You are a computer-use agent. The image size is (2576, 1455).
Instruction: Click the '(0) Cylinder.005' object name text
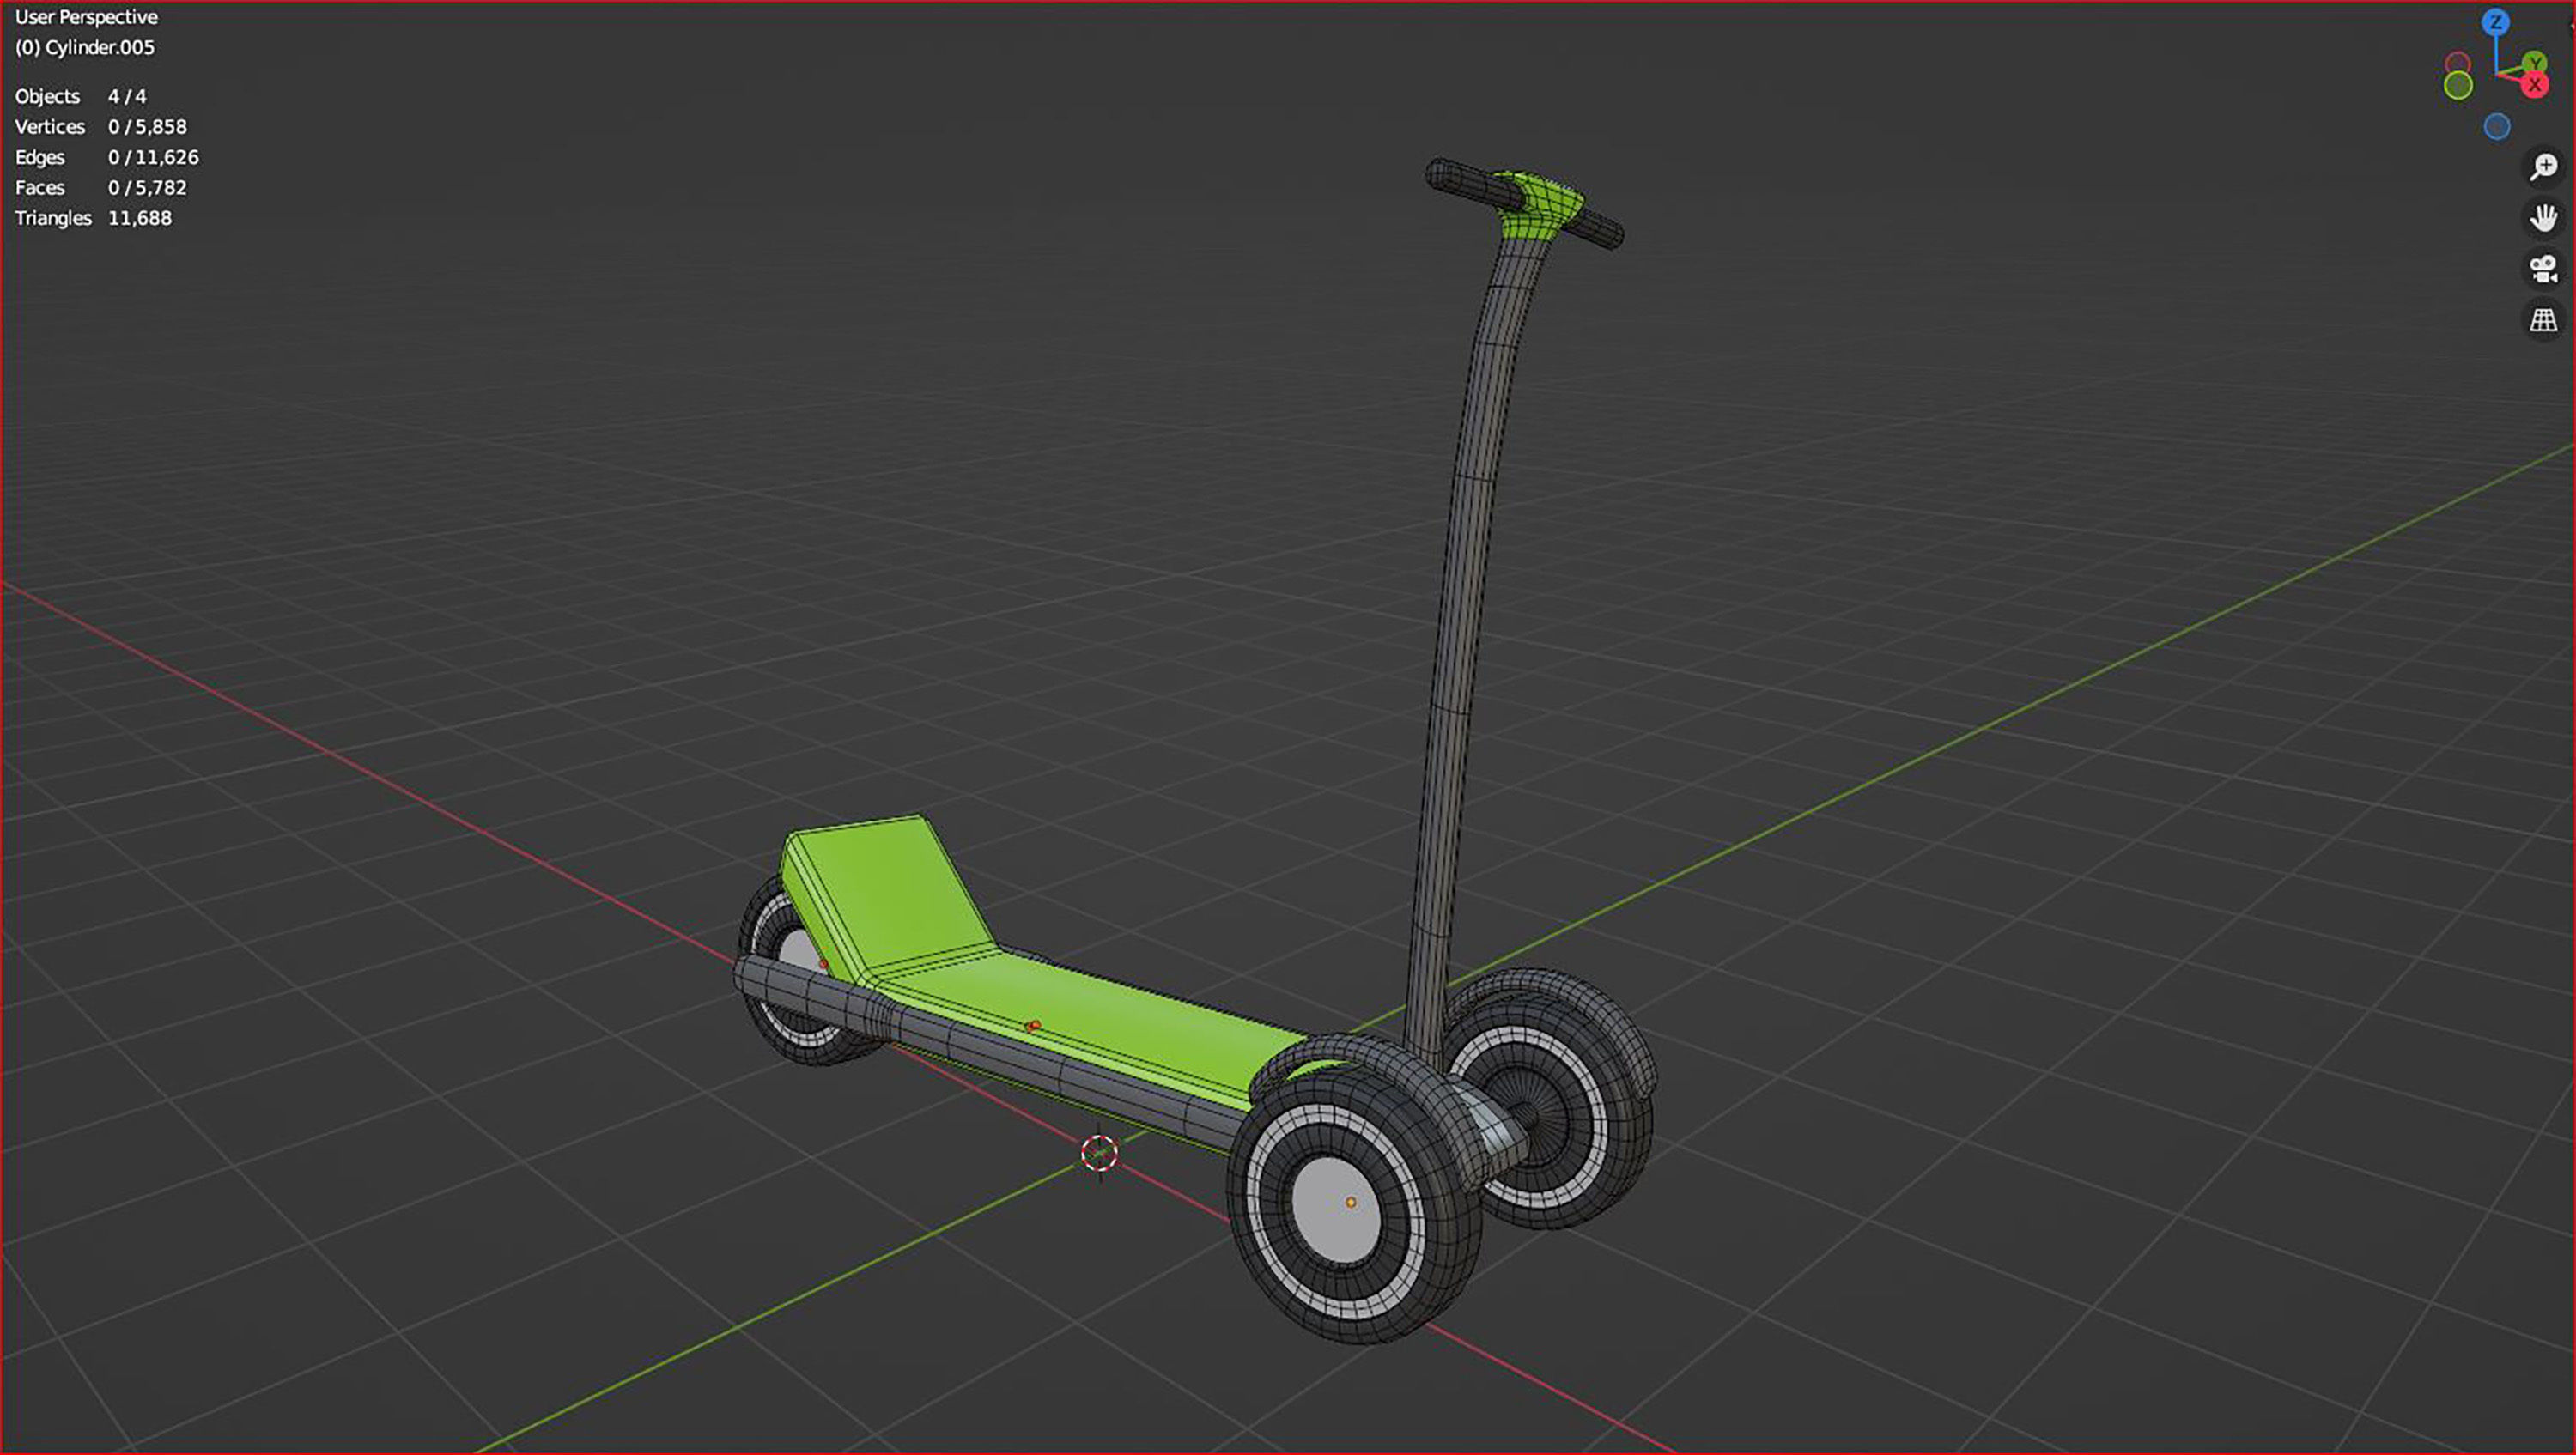pos(85,47)
